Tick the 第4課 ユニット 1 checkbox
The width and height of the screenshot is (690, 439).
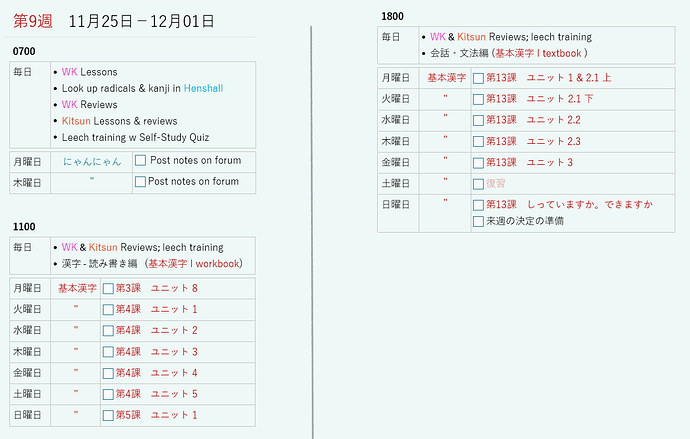108,310
